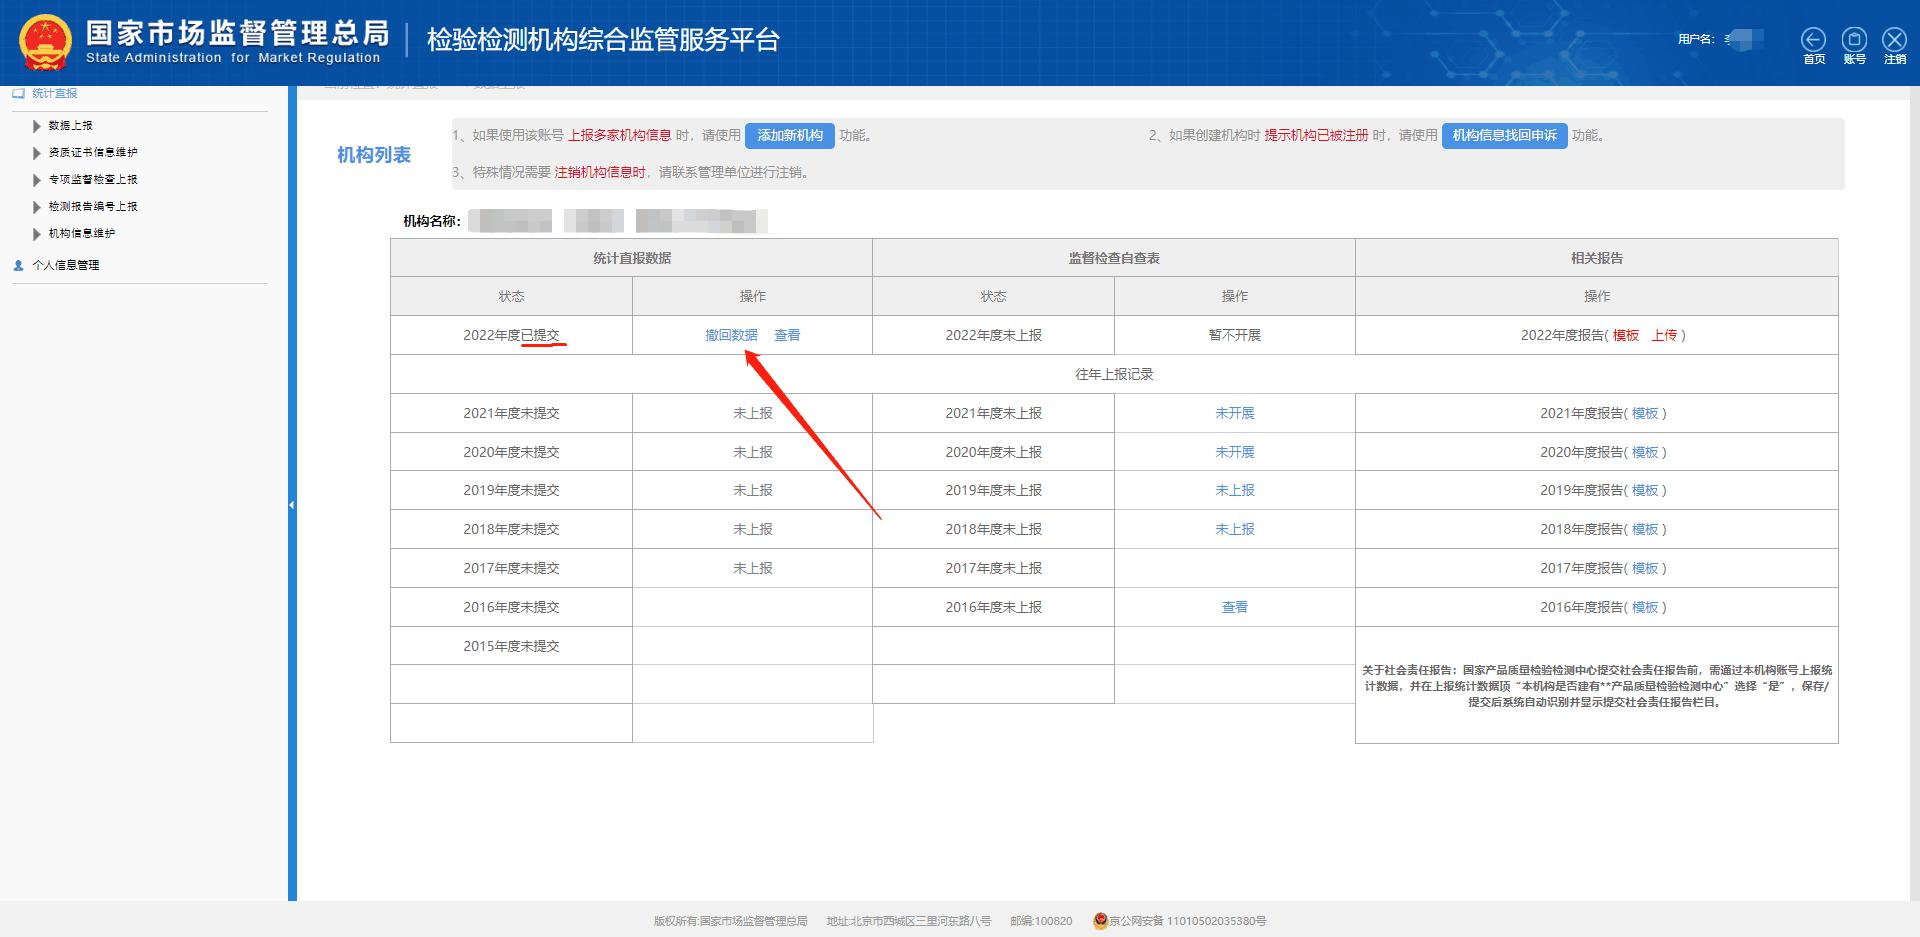
Task: Click the 京公网安备 shield icon in the footer
Action: point(1098,921)
